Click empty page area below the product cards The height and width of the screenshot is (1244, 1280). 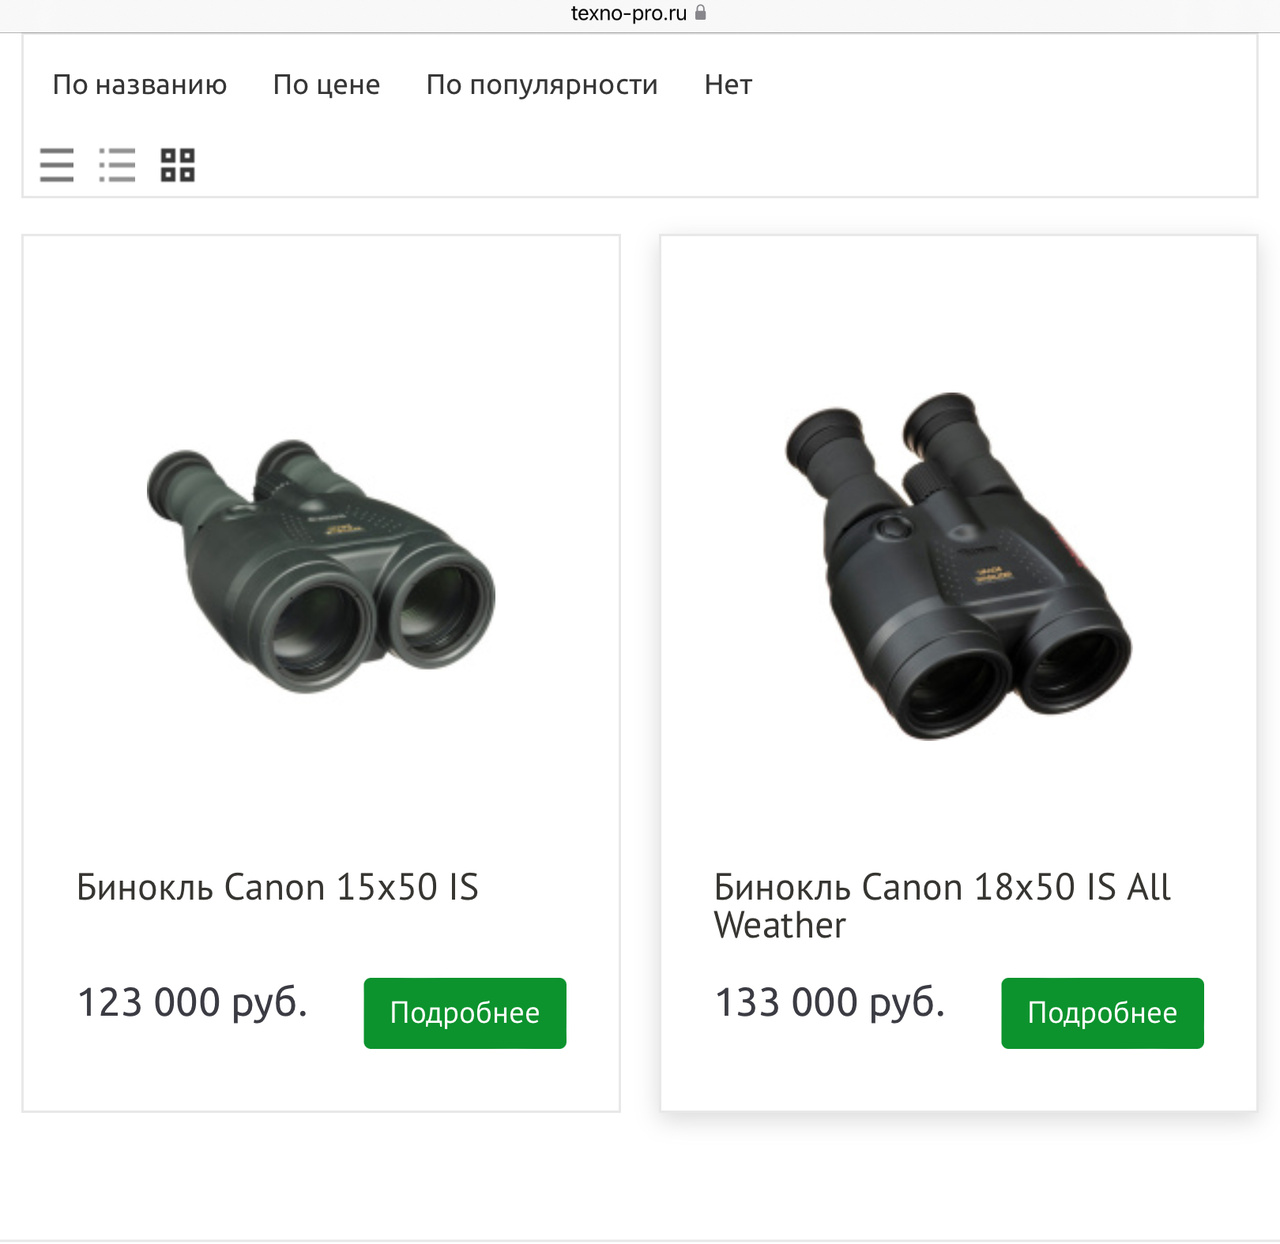(x=640, y=1175)
